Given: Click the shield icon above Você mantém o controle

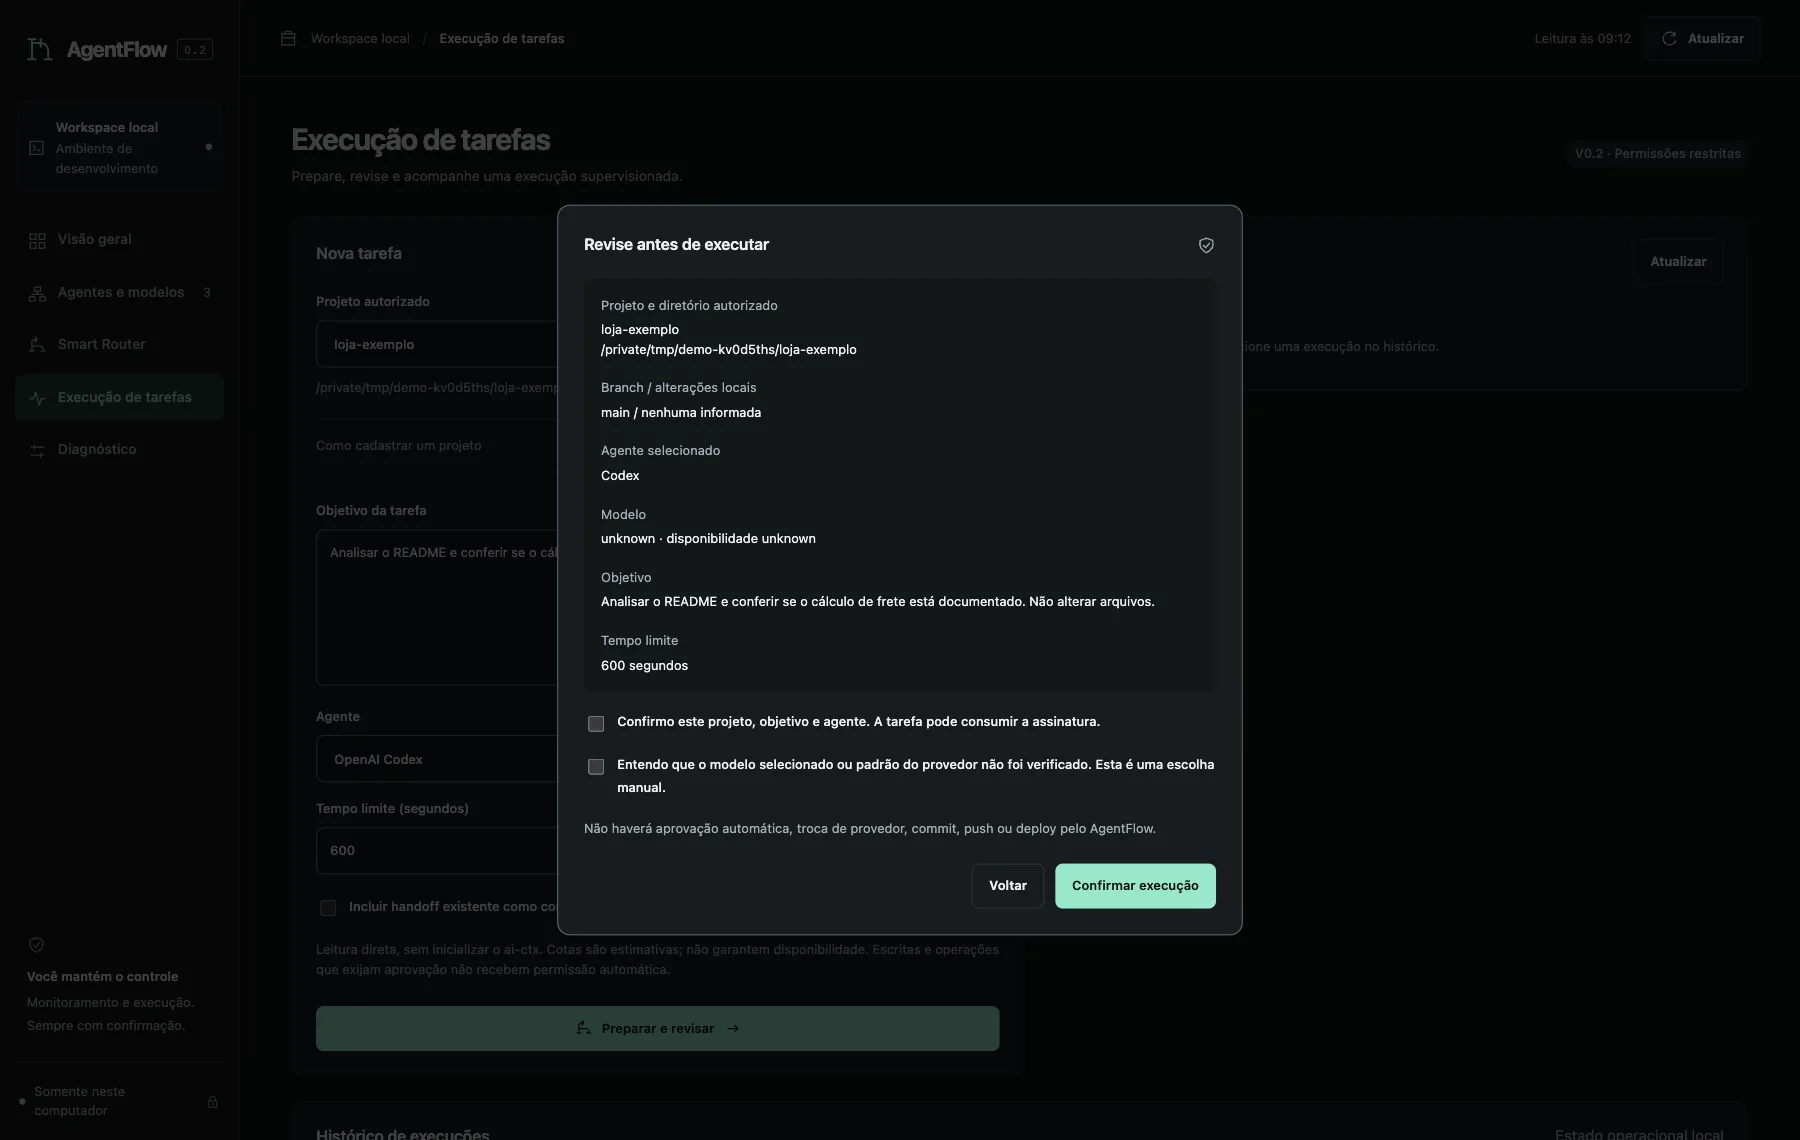Looking at the screenshot, I should coord(36,945).
